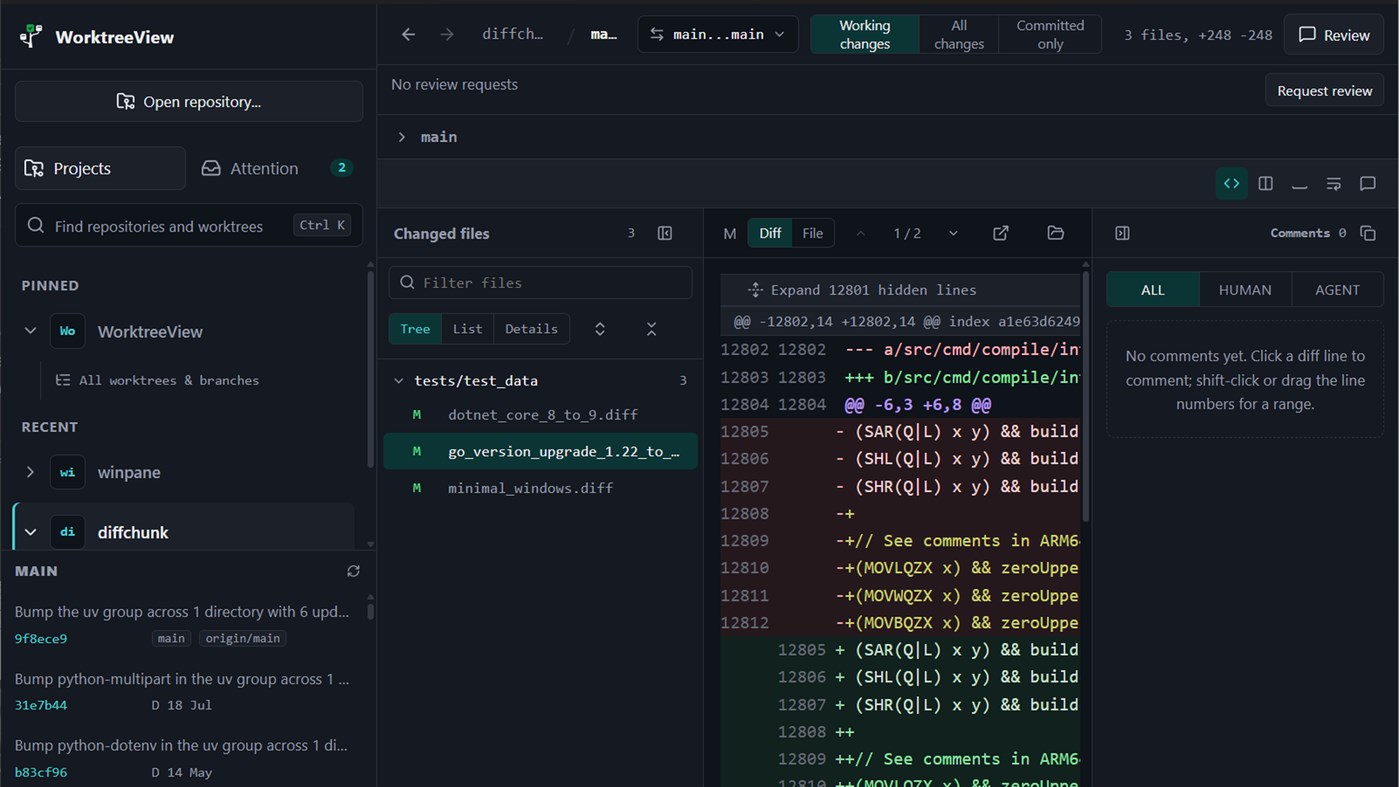
Task: Expand all folders in file tree
Action: tap(600, 329)
